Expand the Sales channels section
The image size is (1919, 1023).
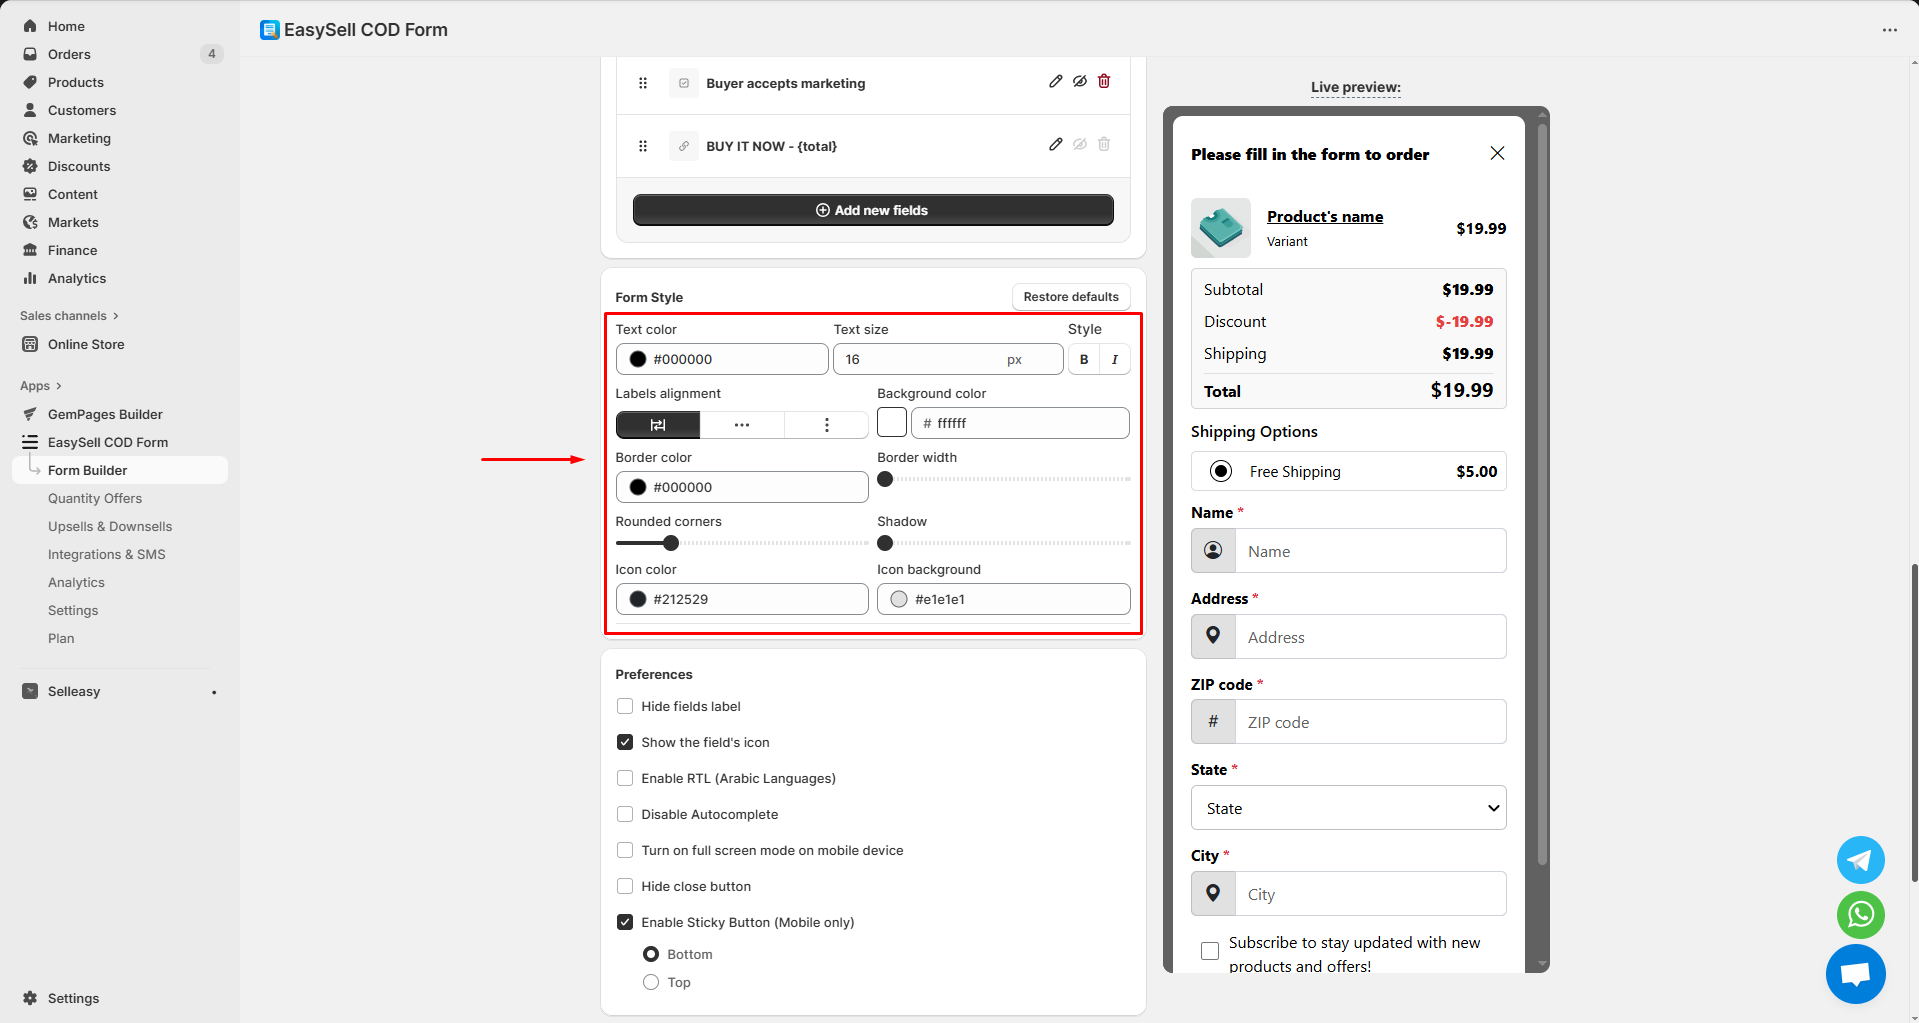(x=69, y=316)
